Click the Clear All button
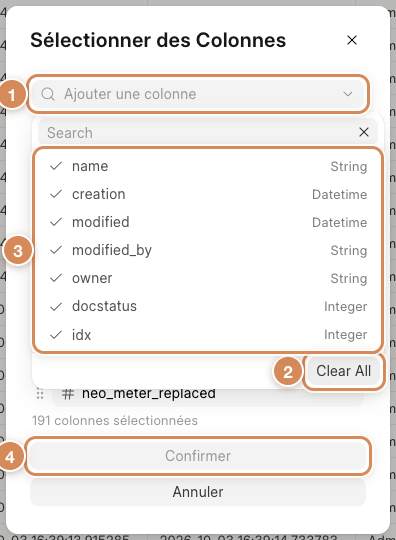 point(343,371)
